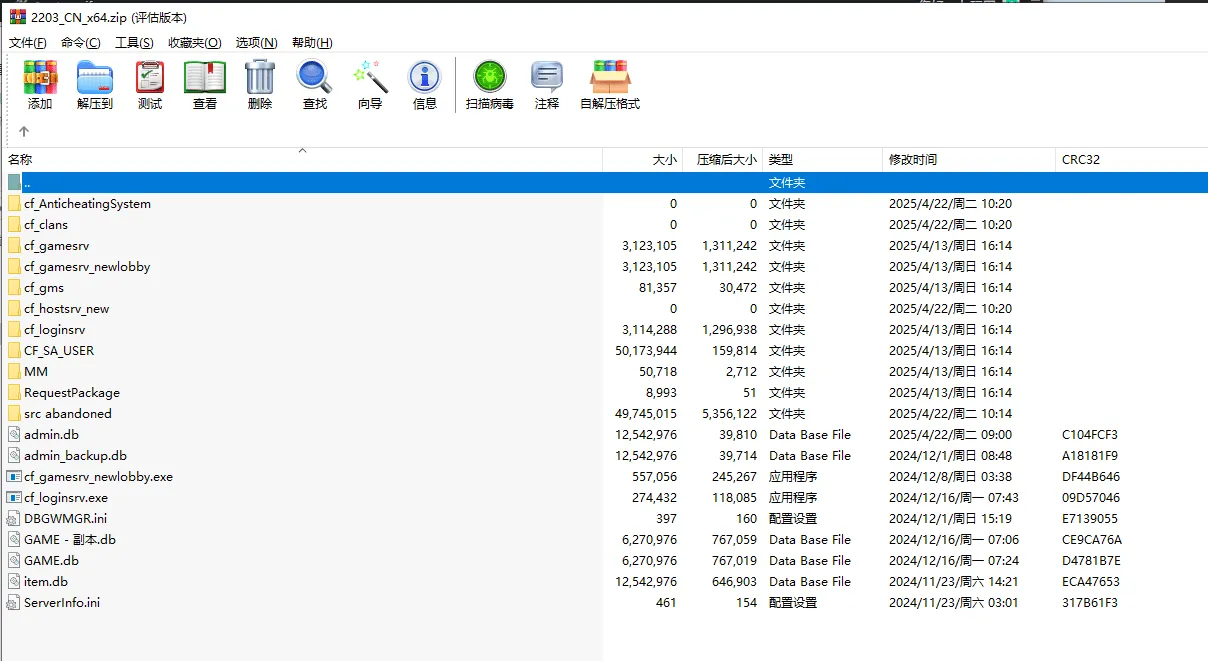Select the parent directory ".." row

(604, 182)
